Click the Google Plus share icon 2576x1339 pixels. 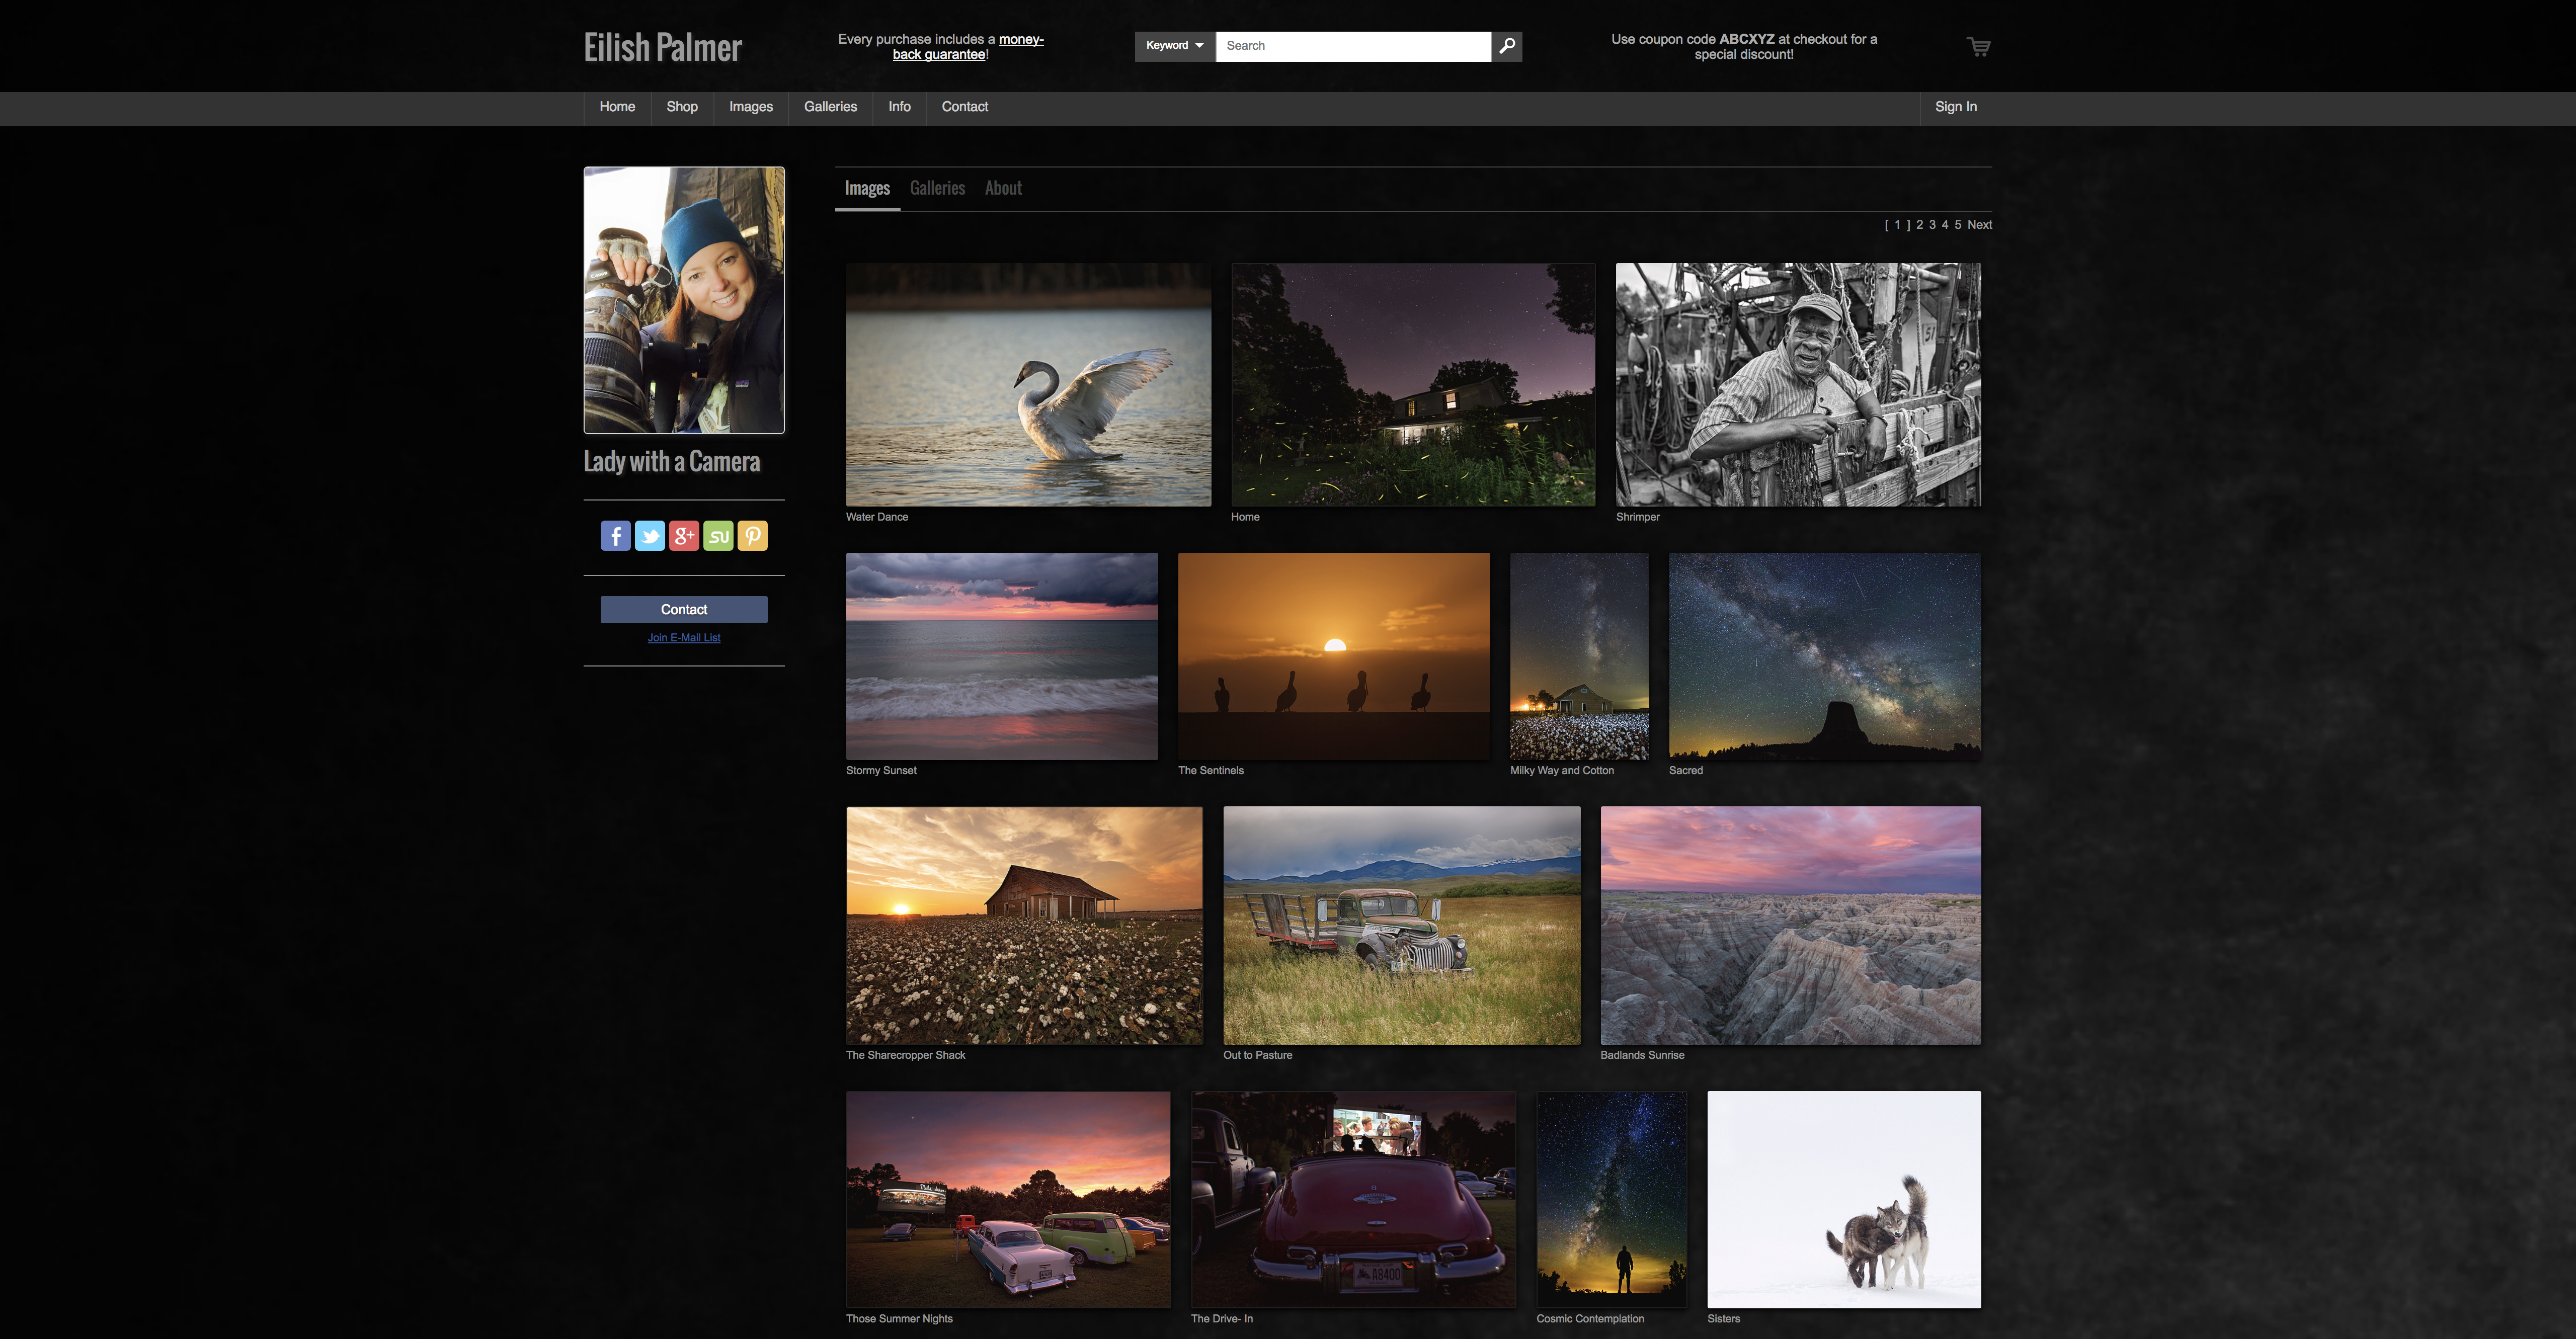coord(684,536)
